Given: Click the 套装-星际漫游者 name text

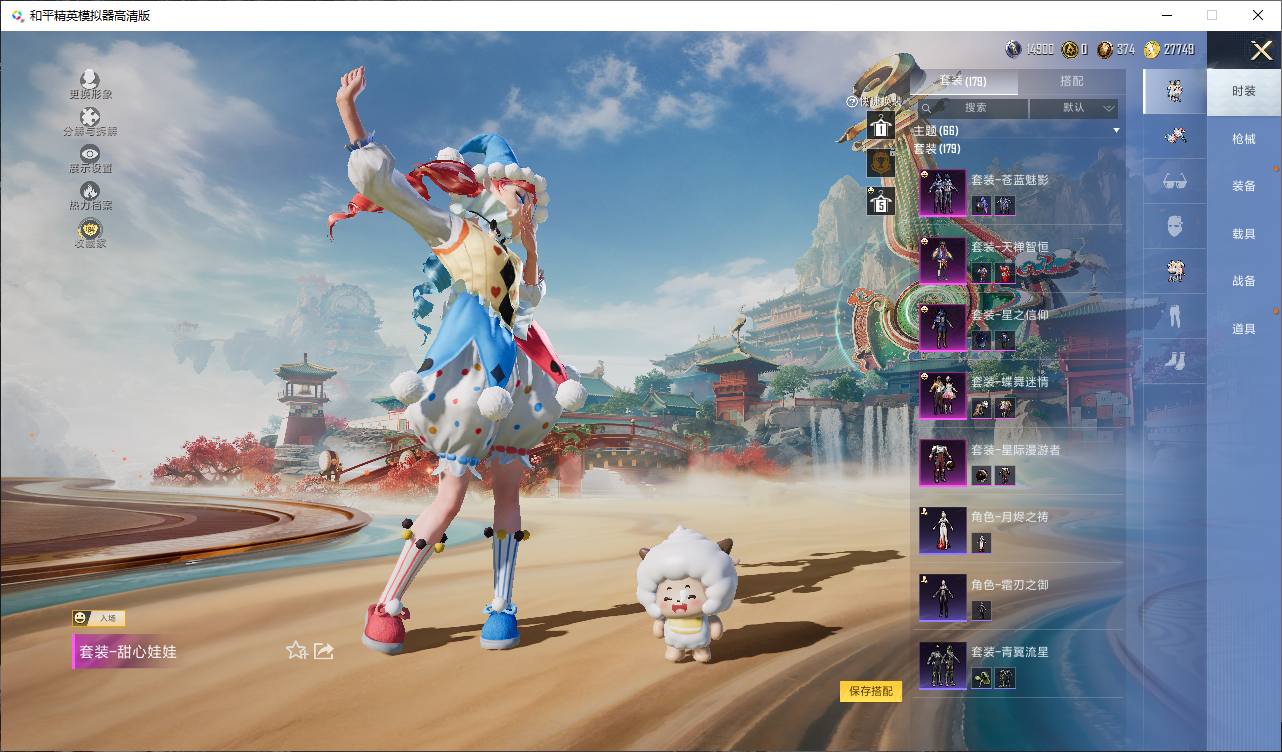Looking at the screenshot, I should coord(1016,450).
